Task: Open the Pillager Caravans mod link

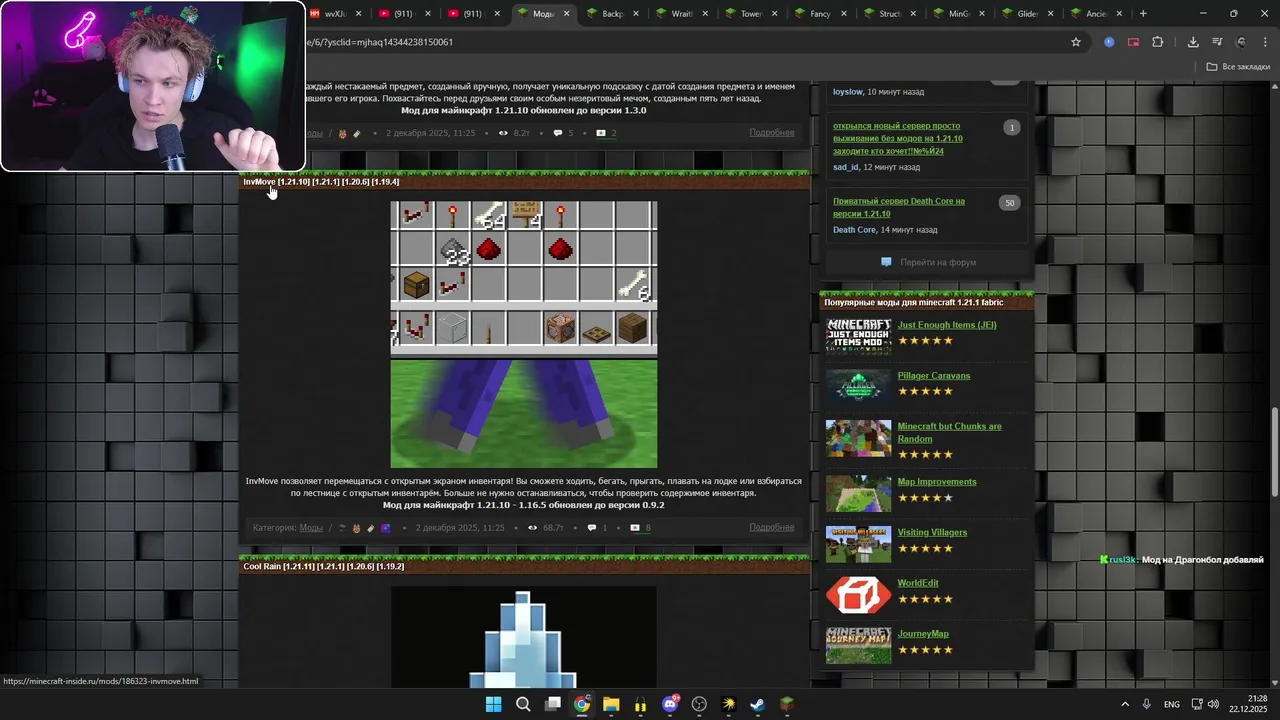Action: pos(934,376)
